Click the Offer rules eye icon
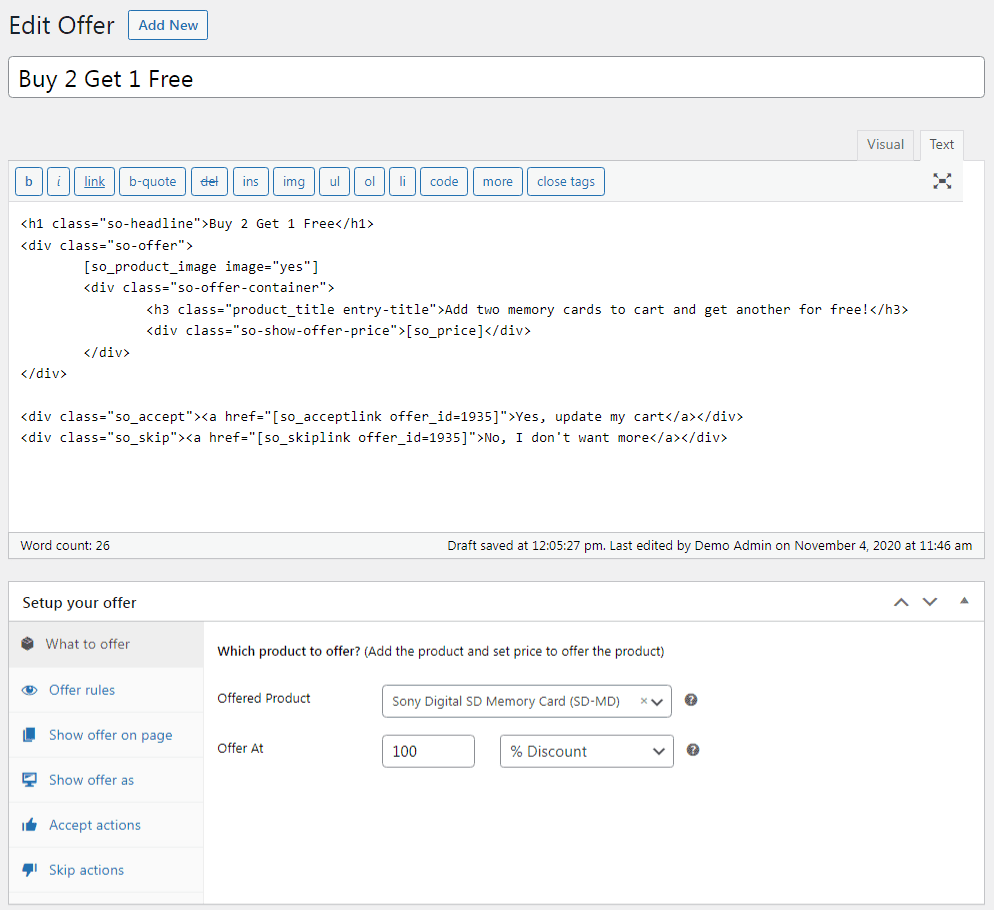 pos(29,690)
